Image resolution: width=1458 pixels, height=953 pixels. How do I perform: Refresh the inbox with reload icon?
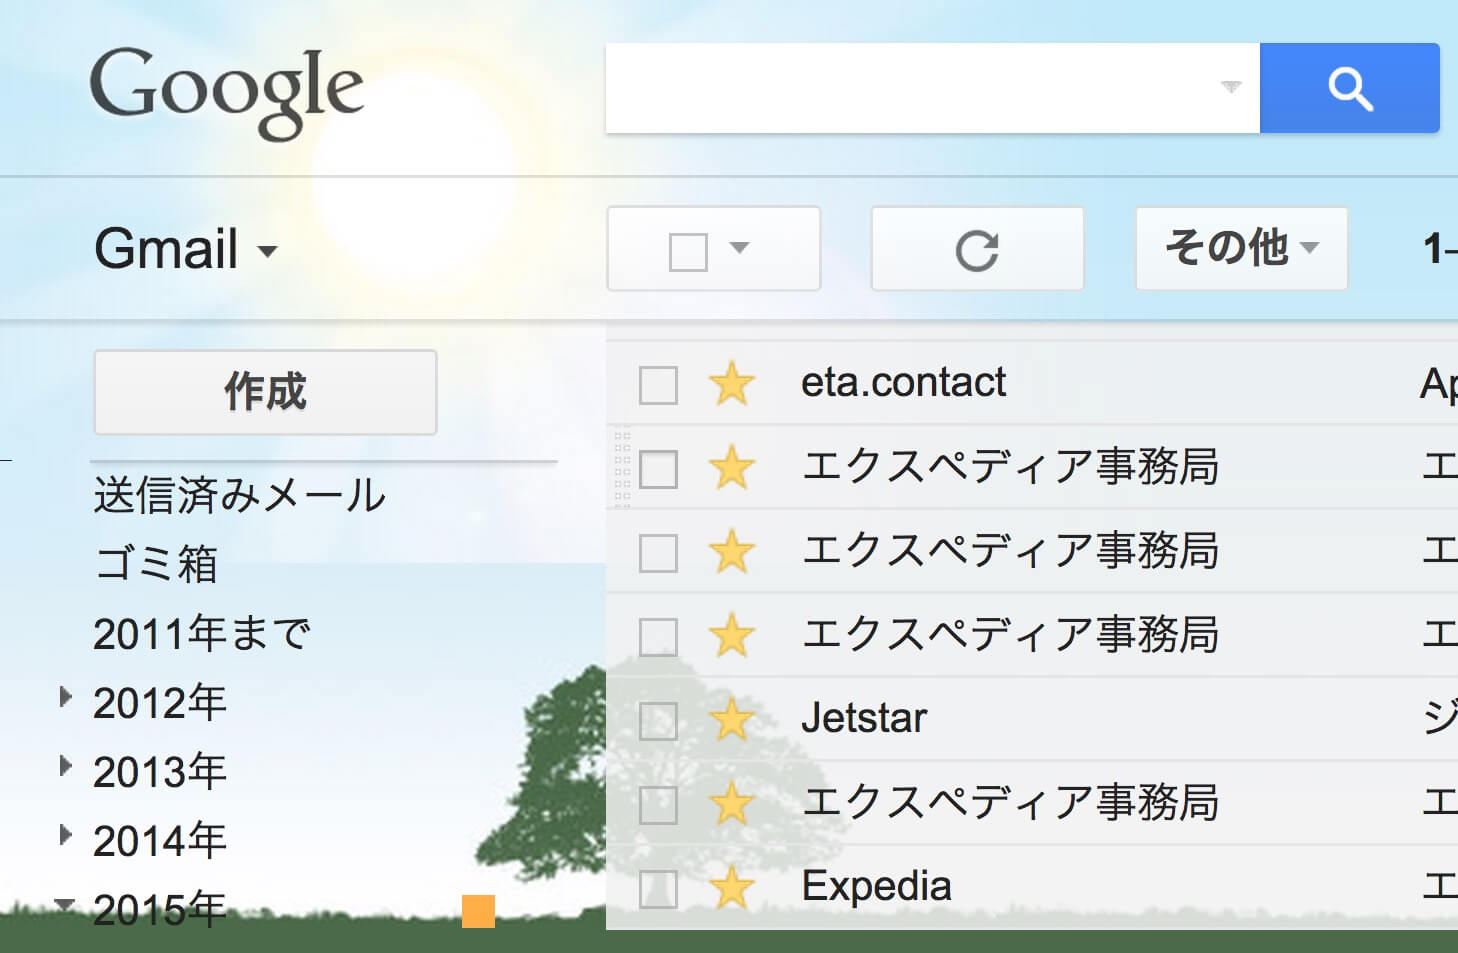pyautogui.click(x=977, y=250)
